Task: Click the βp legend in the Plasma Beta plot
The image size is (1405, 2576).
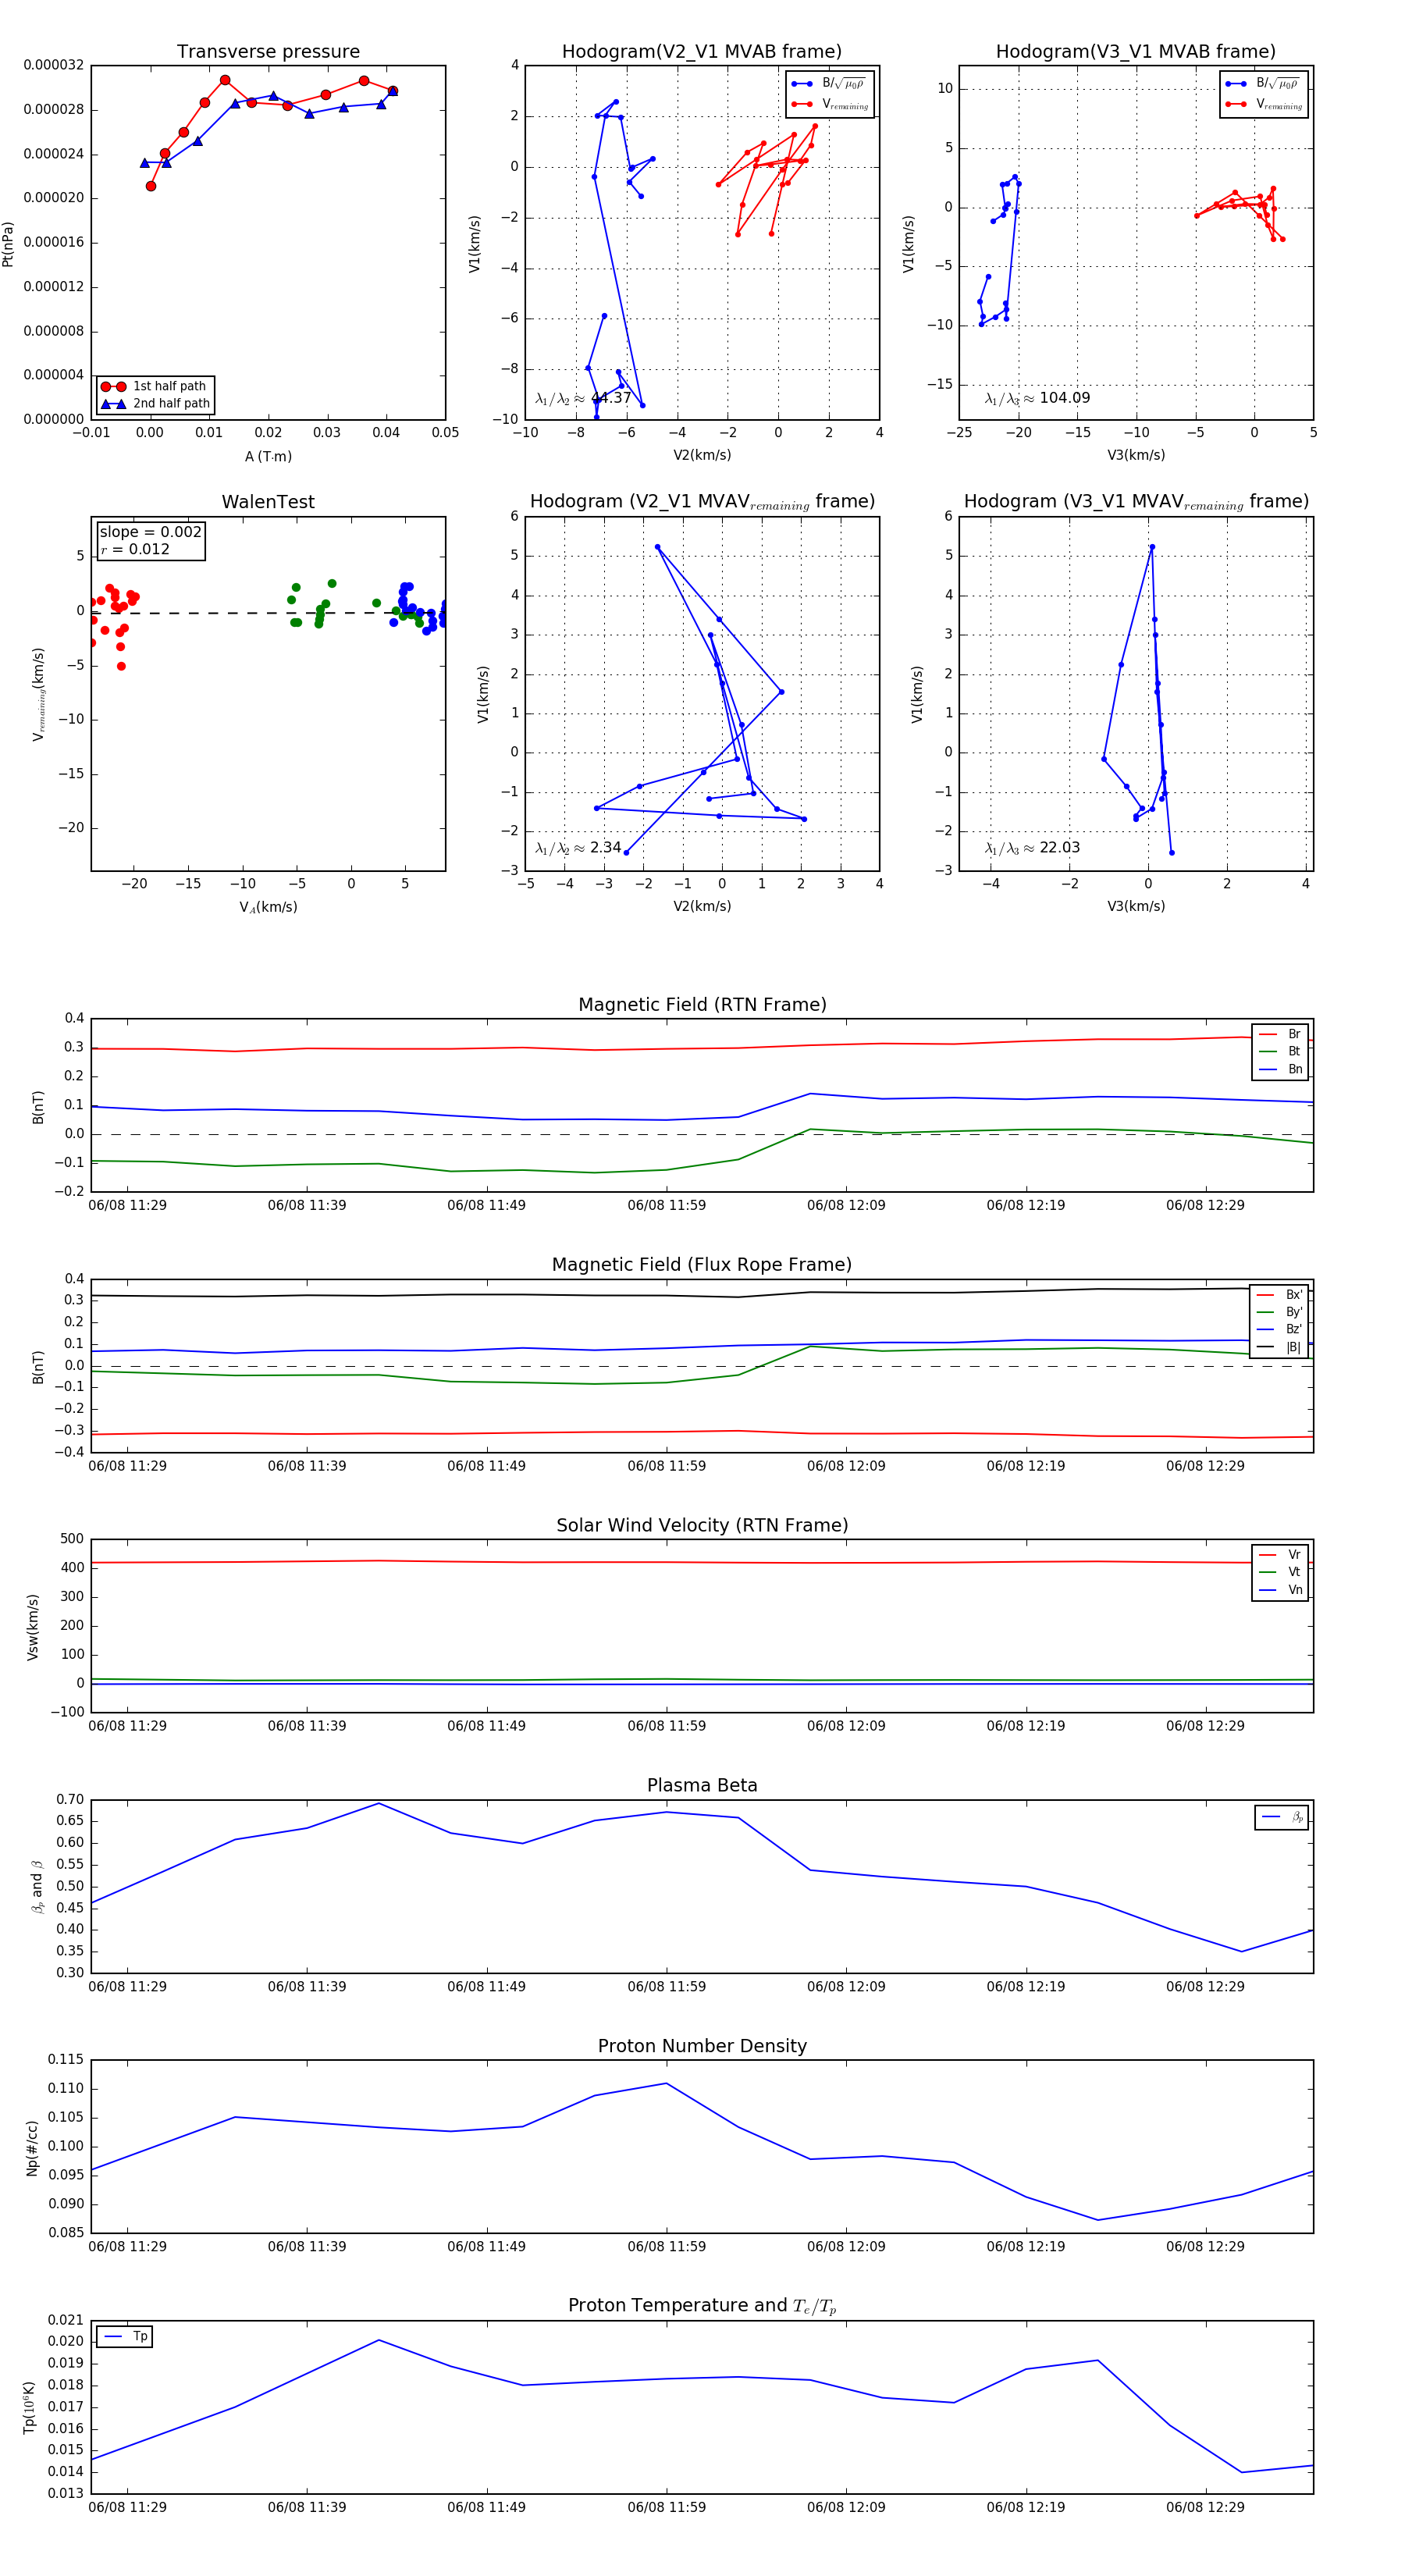Action: [1282, 1817]
